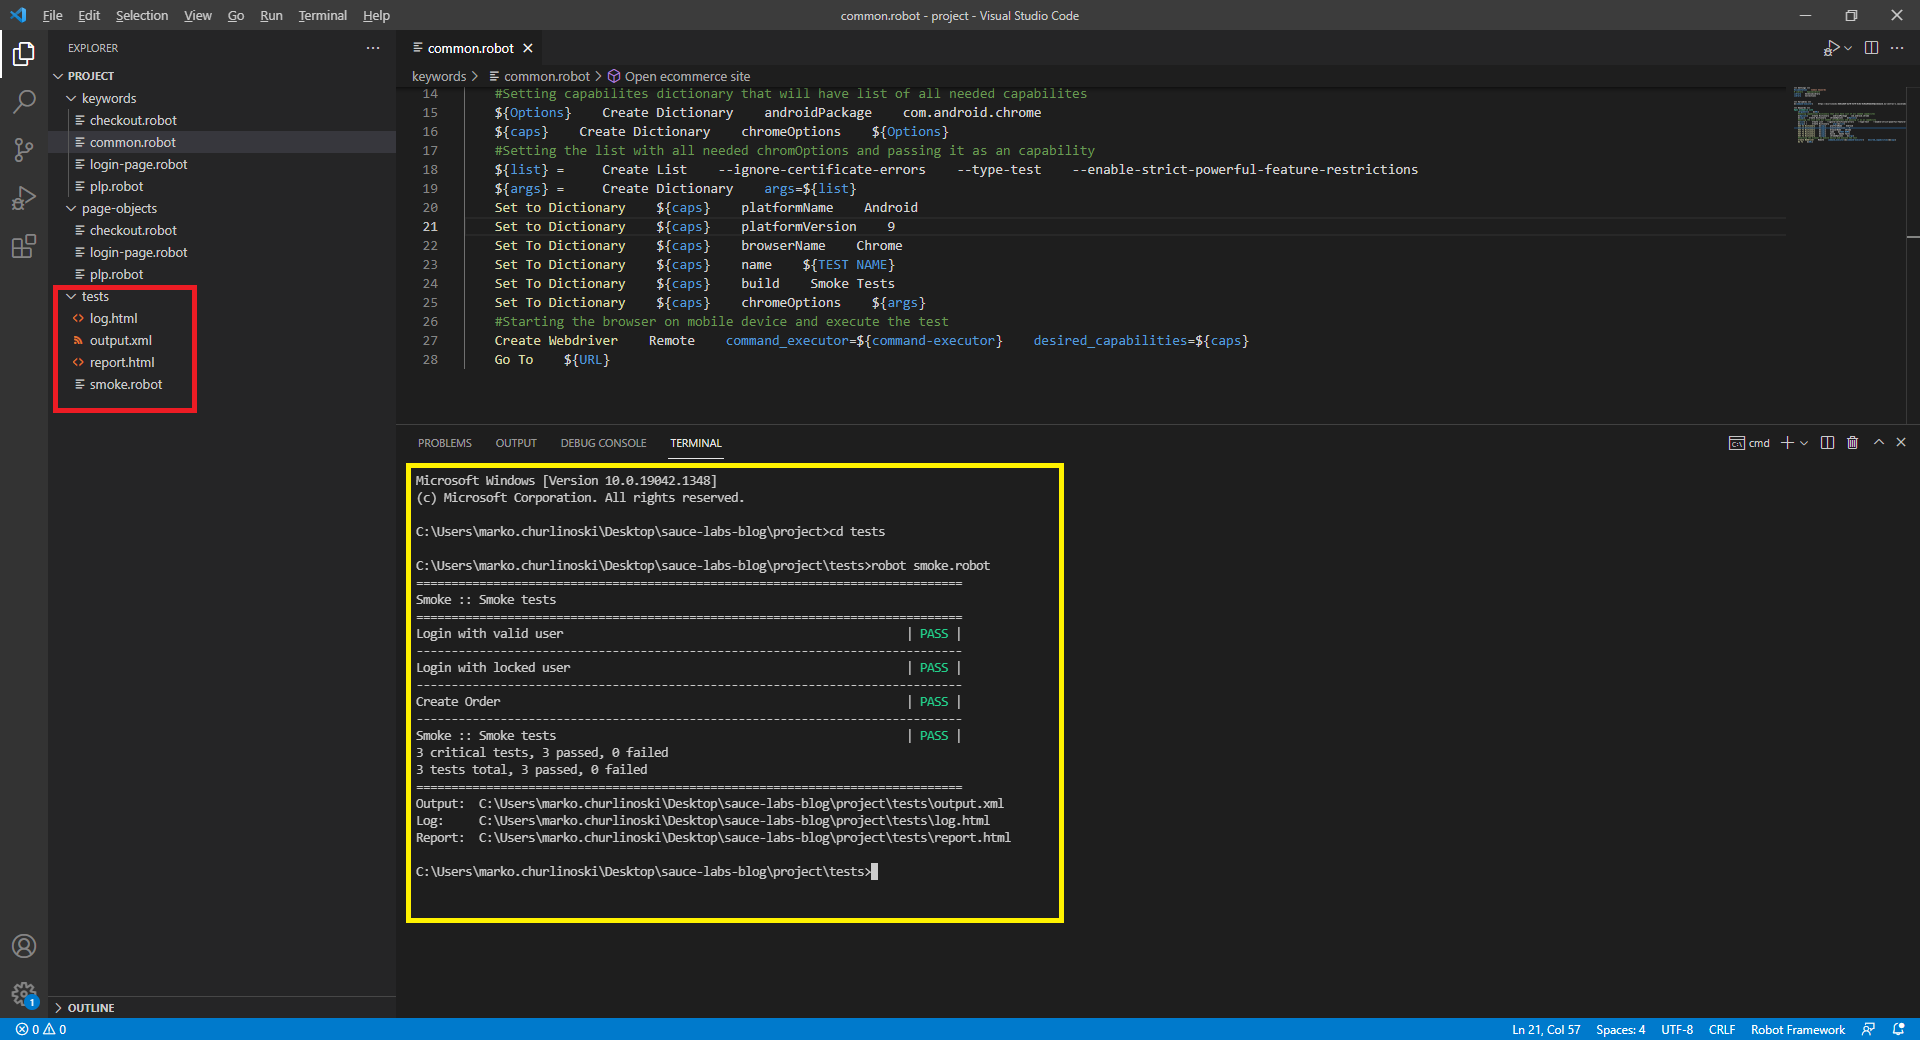This screenshot has height=1040, width=1920.
Task: Split the editor to the right
Action: point(1871,48)
